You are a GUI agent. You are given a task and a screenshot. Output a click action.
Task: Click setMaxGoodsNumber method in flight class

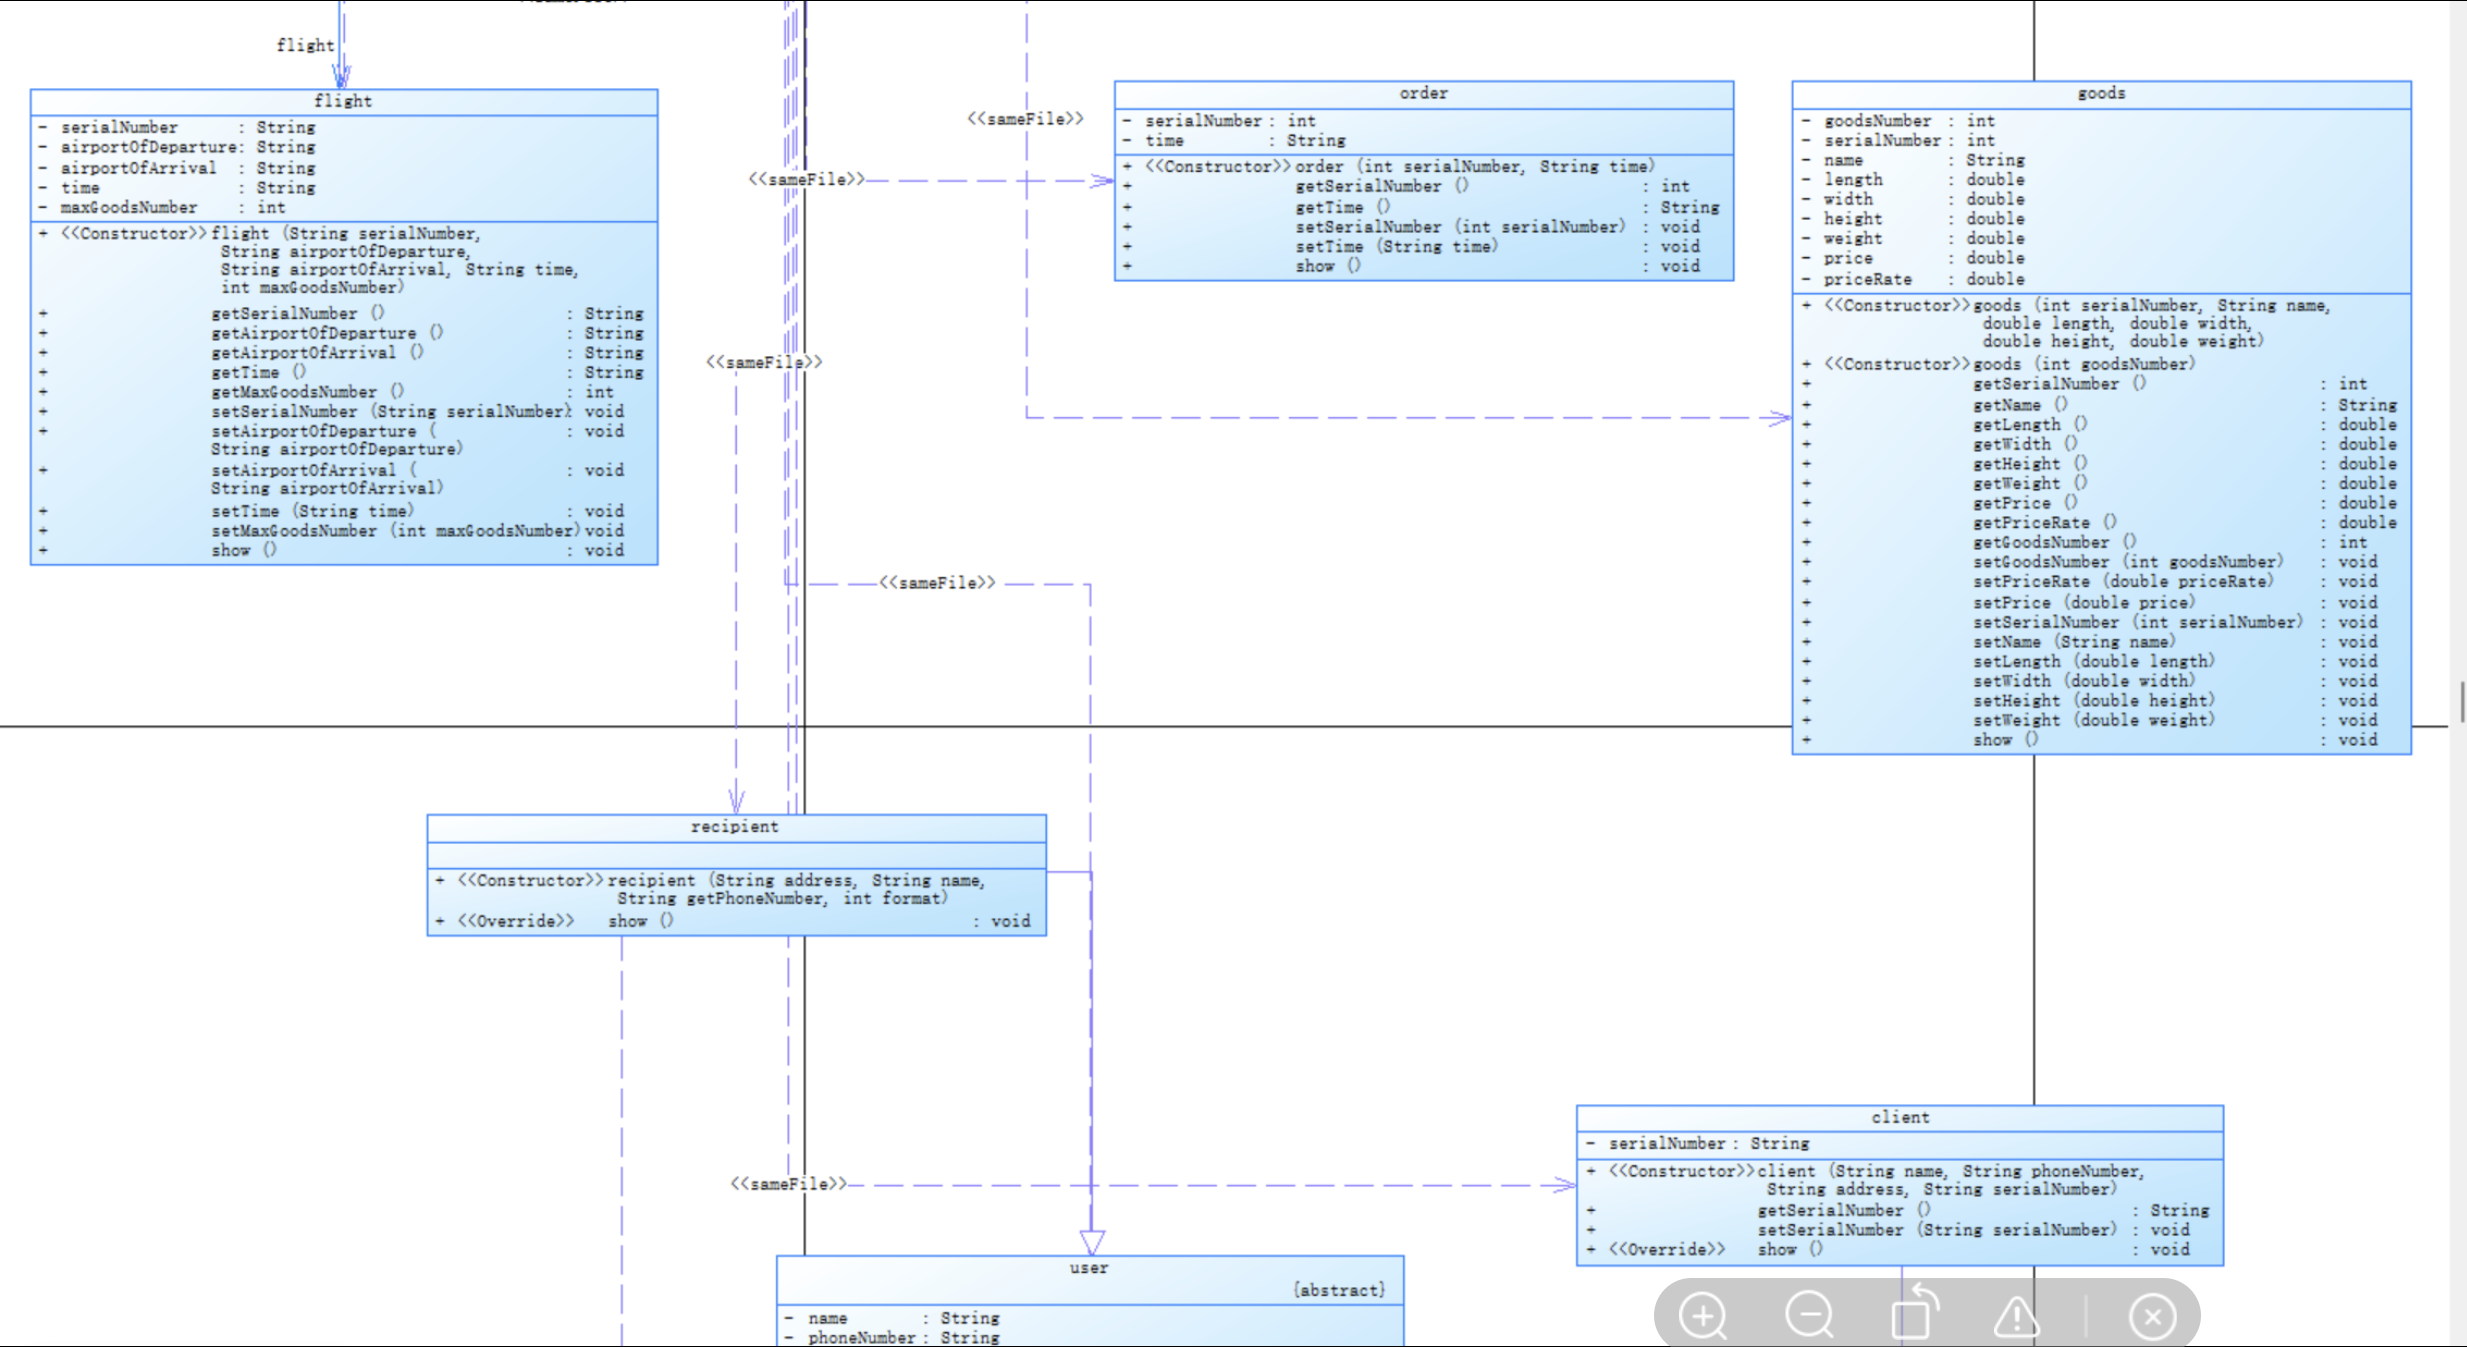294,531
